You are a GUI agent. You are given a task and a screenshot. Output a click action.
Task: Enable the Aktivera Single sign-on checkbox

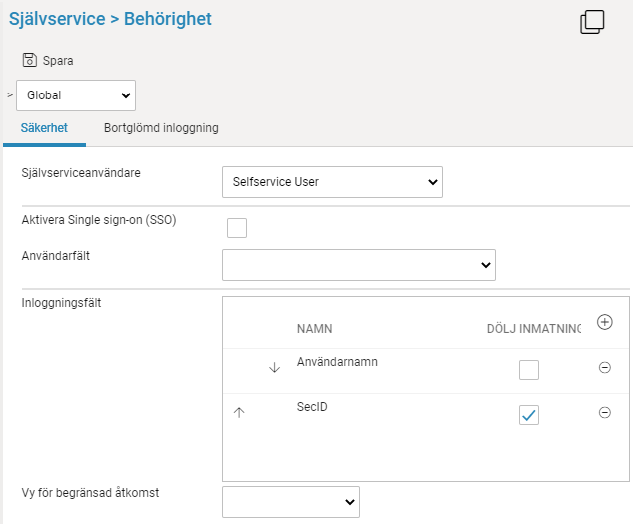point(237,229)
